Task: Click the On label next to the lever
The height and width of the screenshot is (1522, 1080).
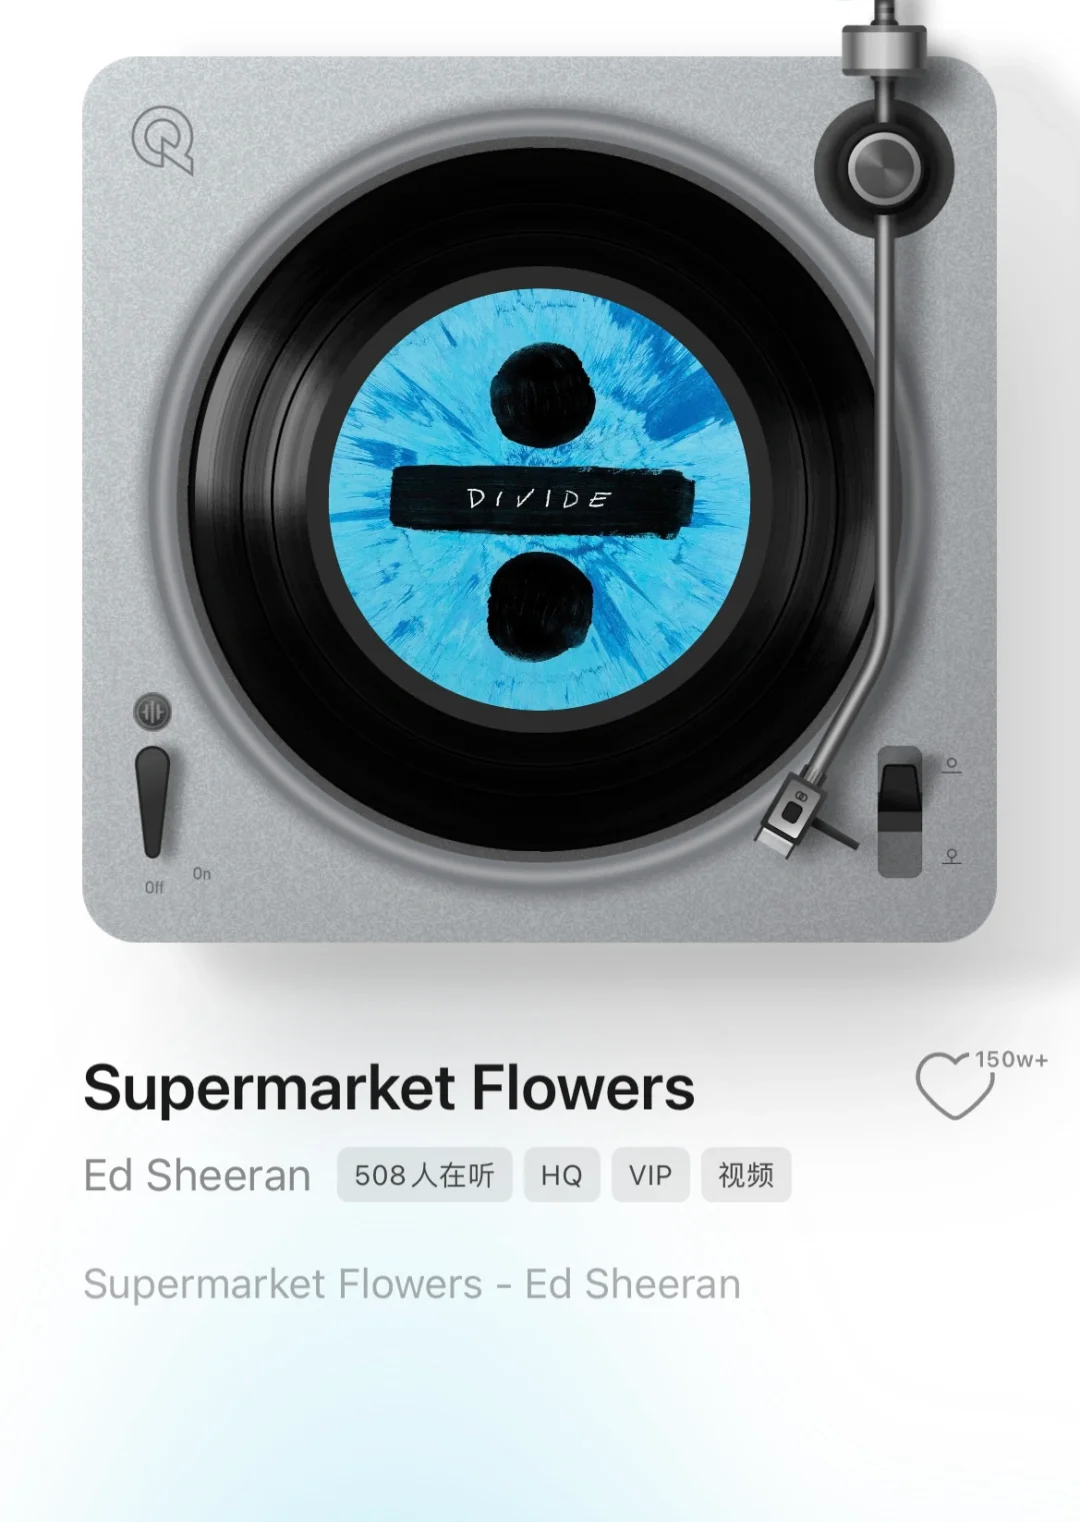Action: click(x=202, y=873)
